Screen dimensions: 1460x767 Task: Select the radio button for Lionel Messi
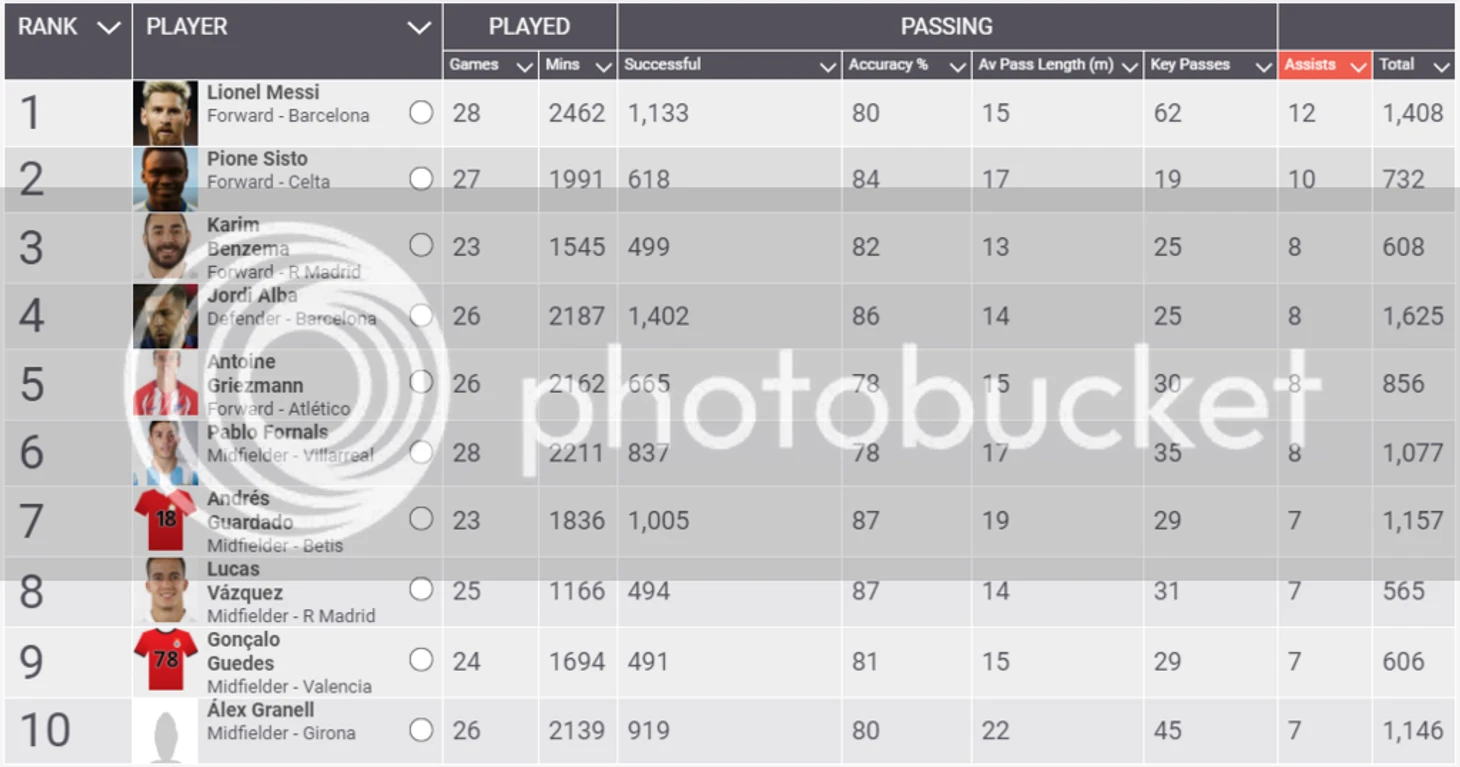[421, 112]
